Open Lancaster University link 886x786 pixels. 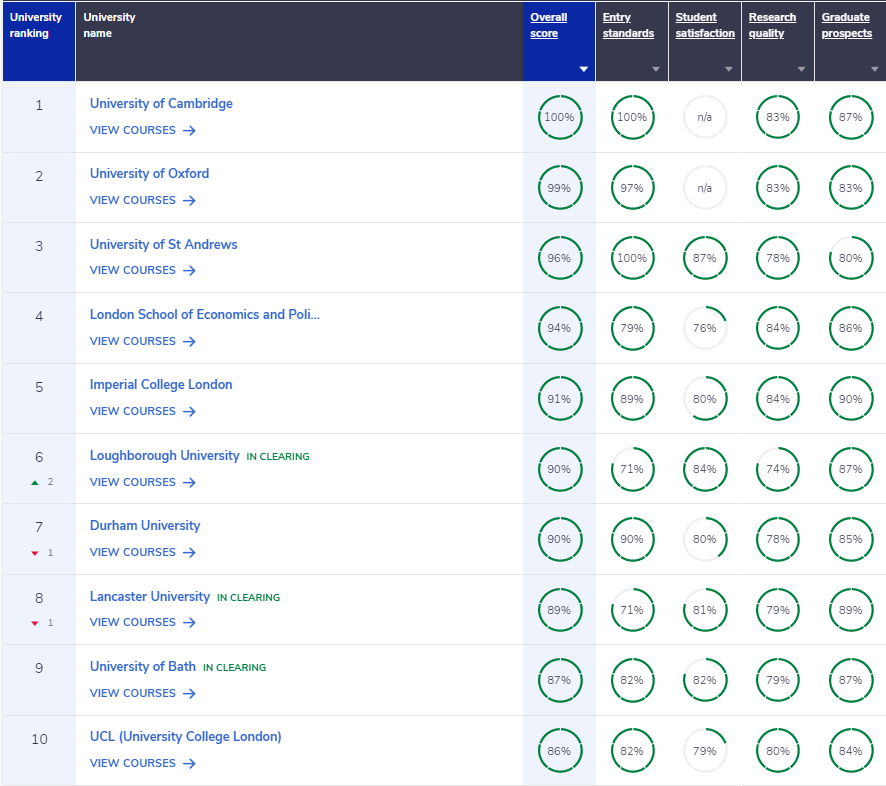[x=150, y=596]
